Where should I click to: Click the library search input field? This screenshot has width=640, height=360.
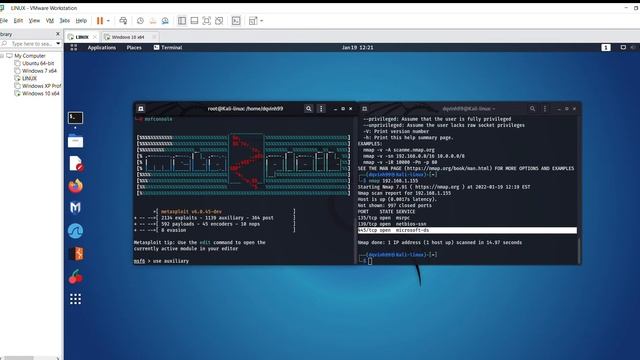pyautogui.click(x=27, y=43)
